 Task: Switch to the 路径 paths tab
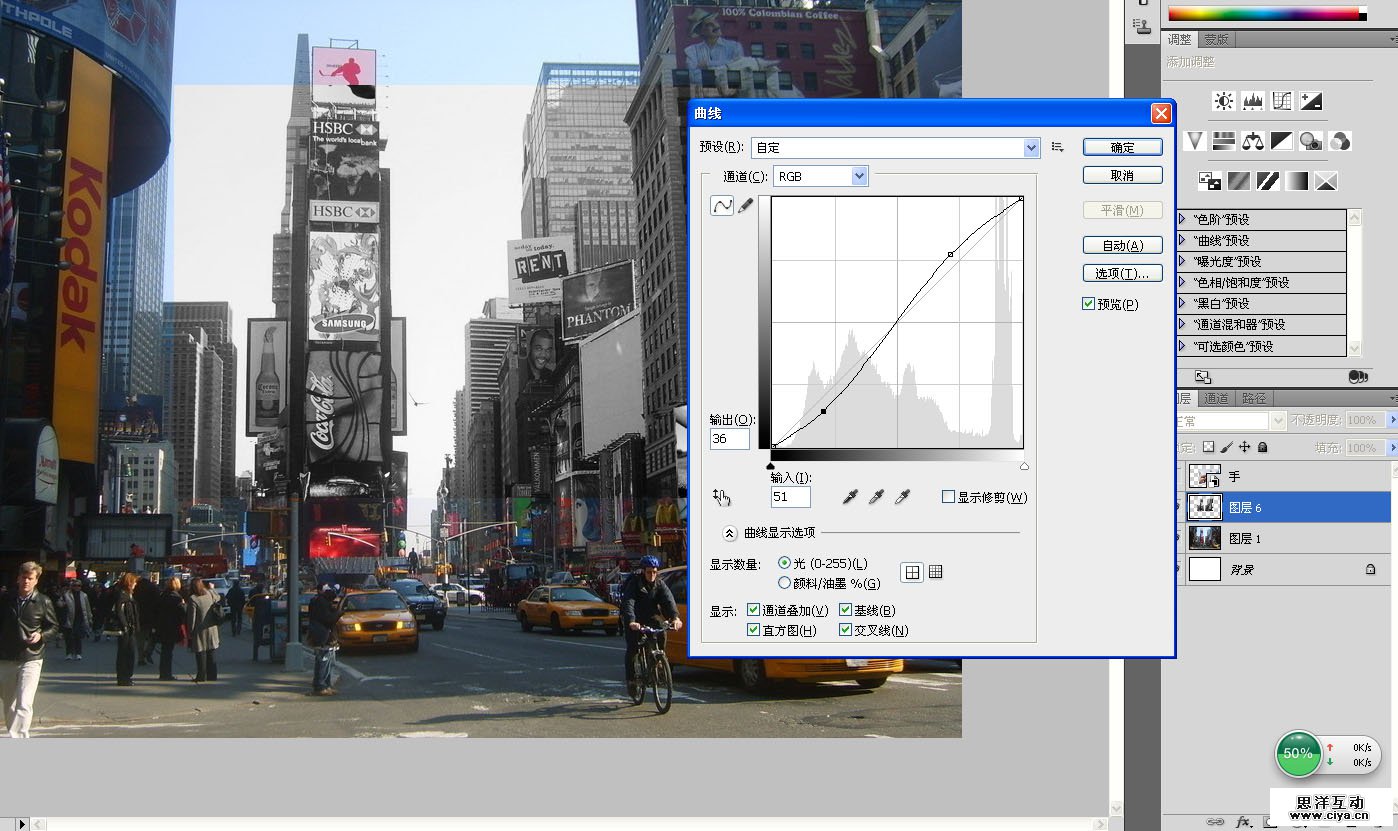click(x=1254, y=398)
